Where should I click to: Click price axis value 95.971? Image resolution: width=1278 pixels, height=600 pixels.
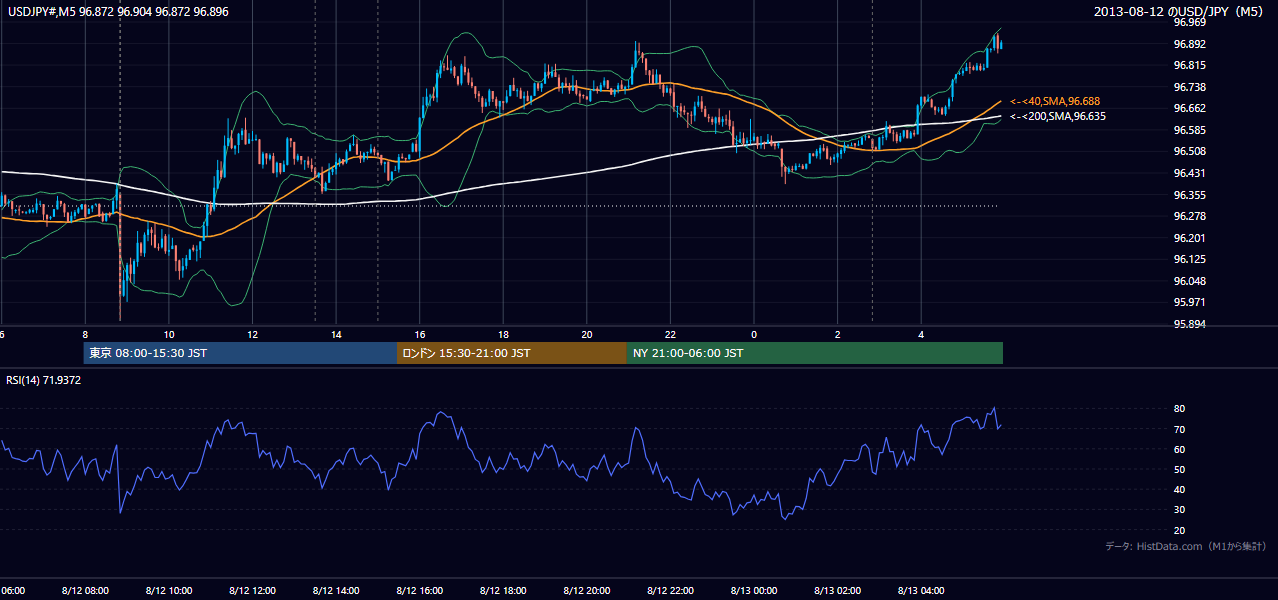[1191, 302]
